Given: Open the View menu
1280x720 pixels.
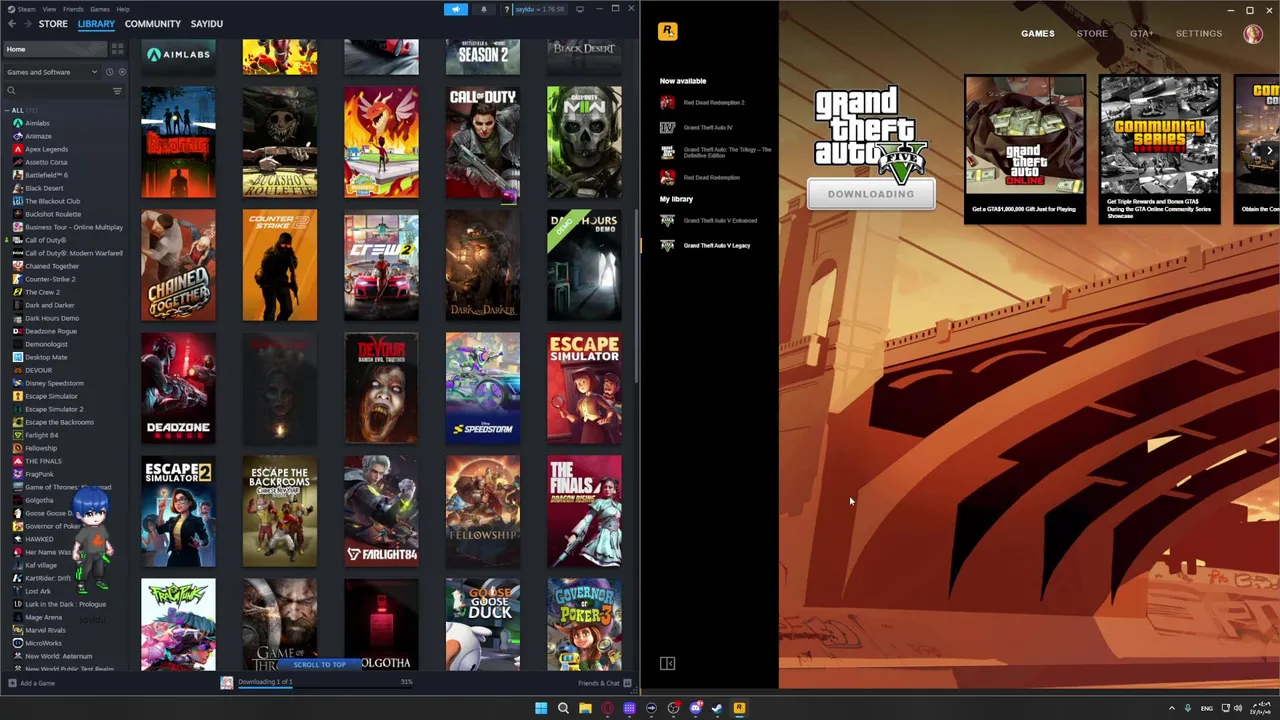Looking at the screenshot, I should tap(49, 9).
